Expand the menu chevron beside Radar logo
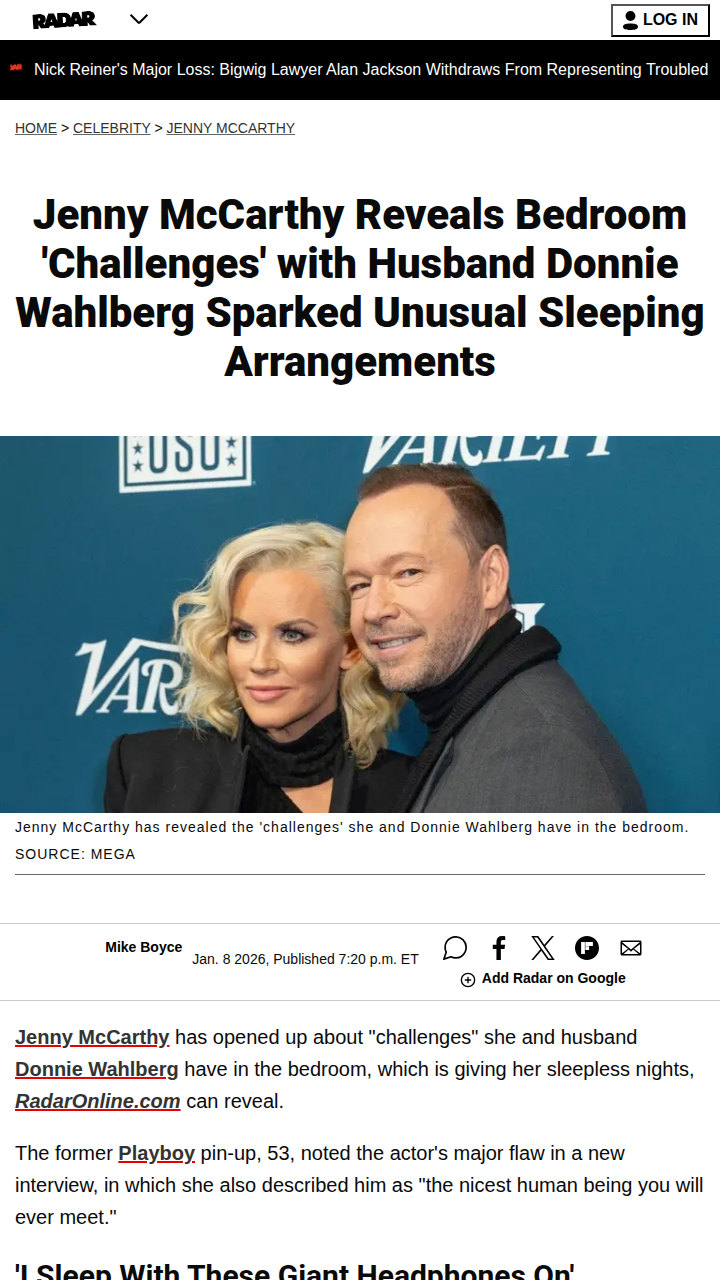 coord(139,19)
